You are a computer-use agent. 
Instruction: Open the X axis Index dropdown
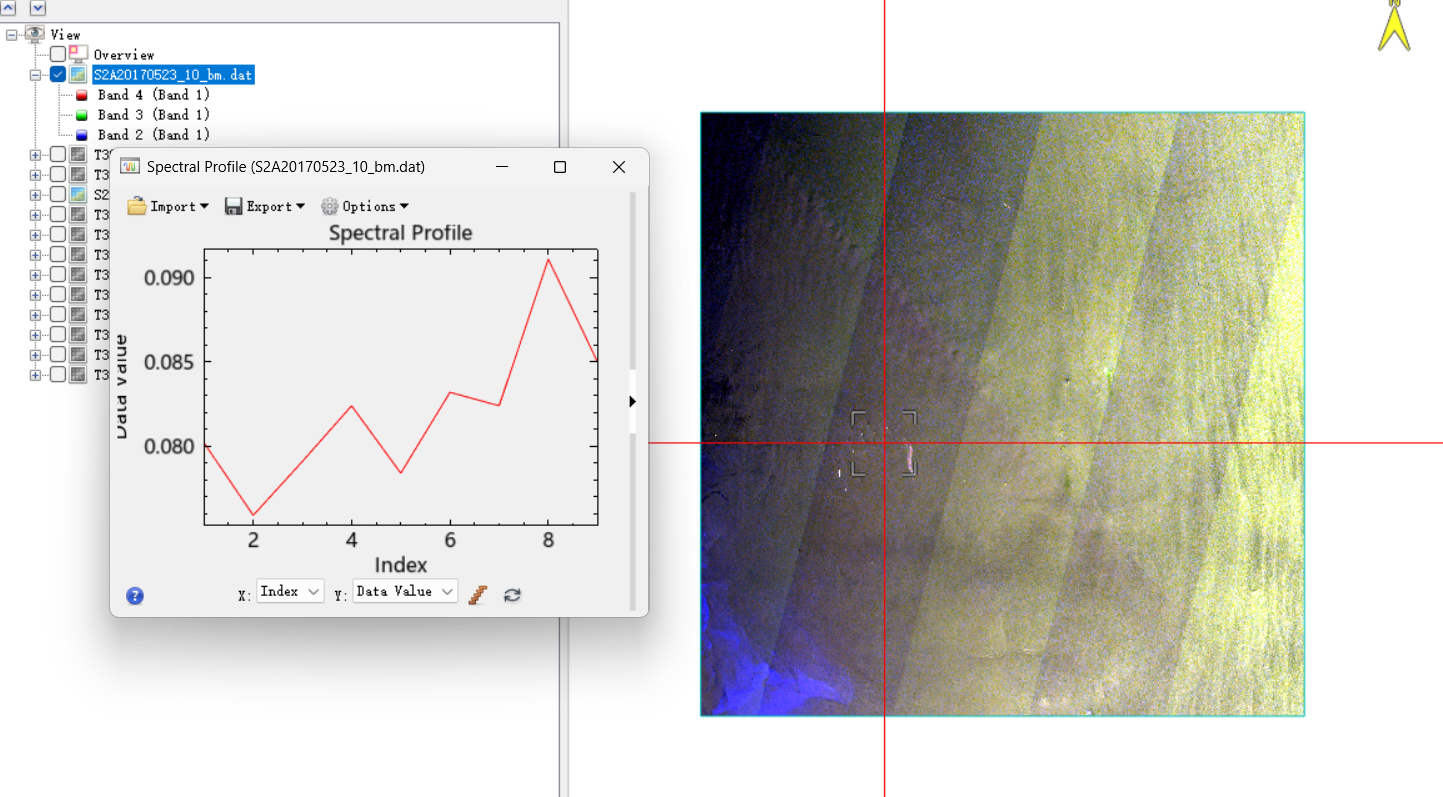click(x=290, y=591)
